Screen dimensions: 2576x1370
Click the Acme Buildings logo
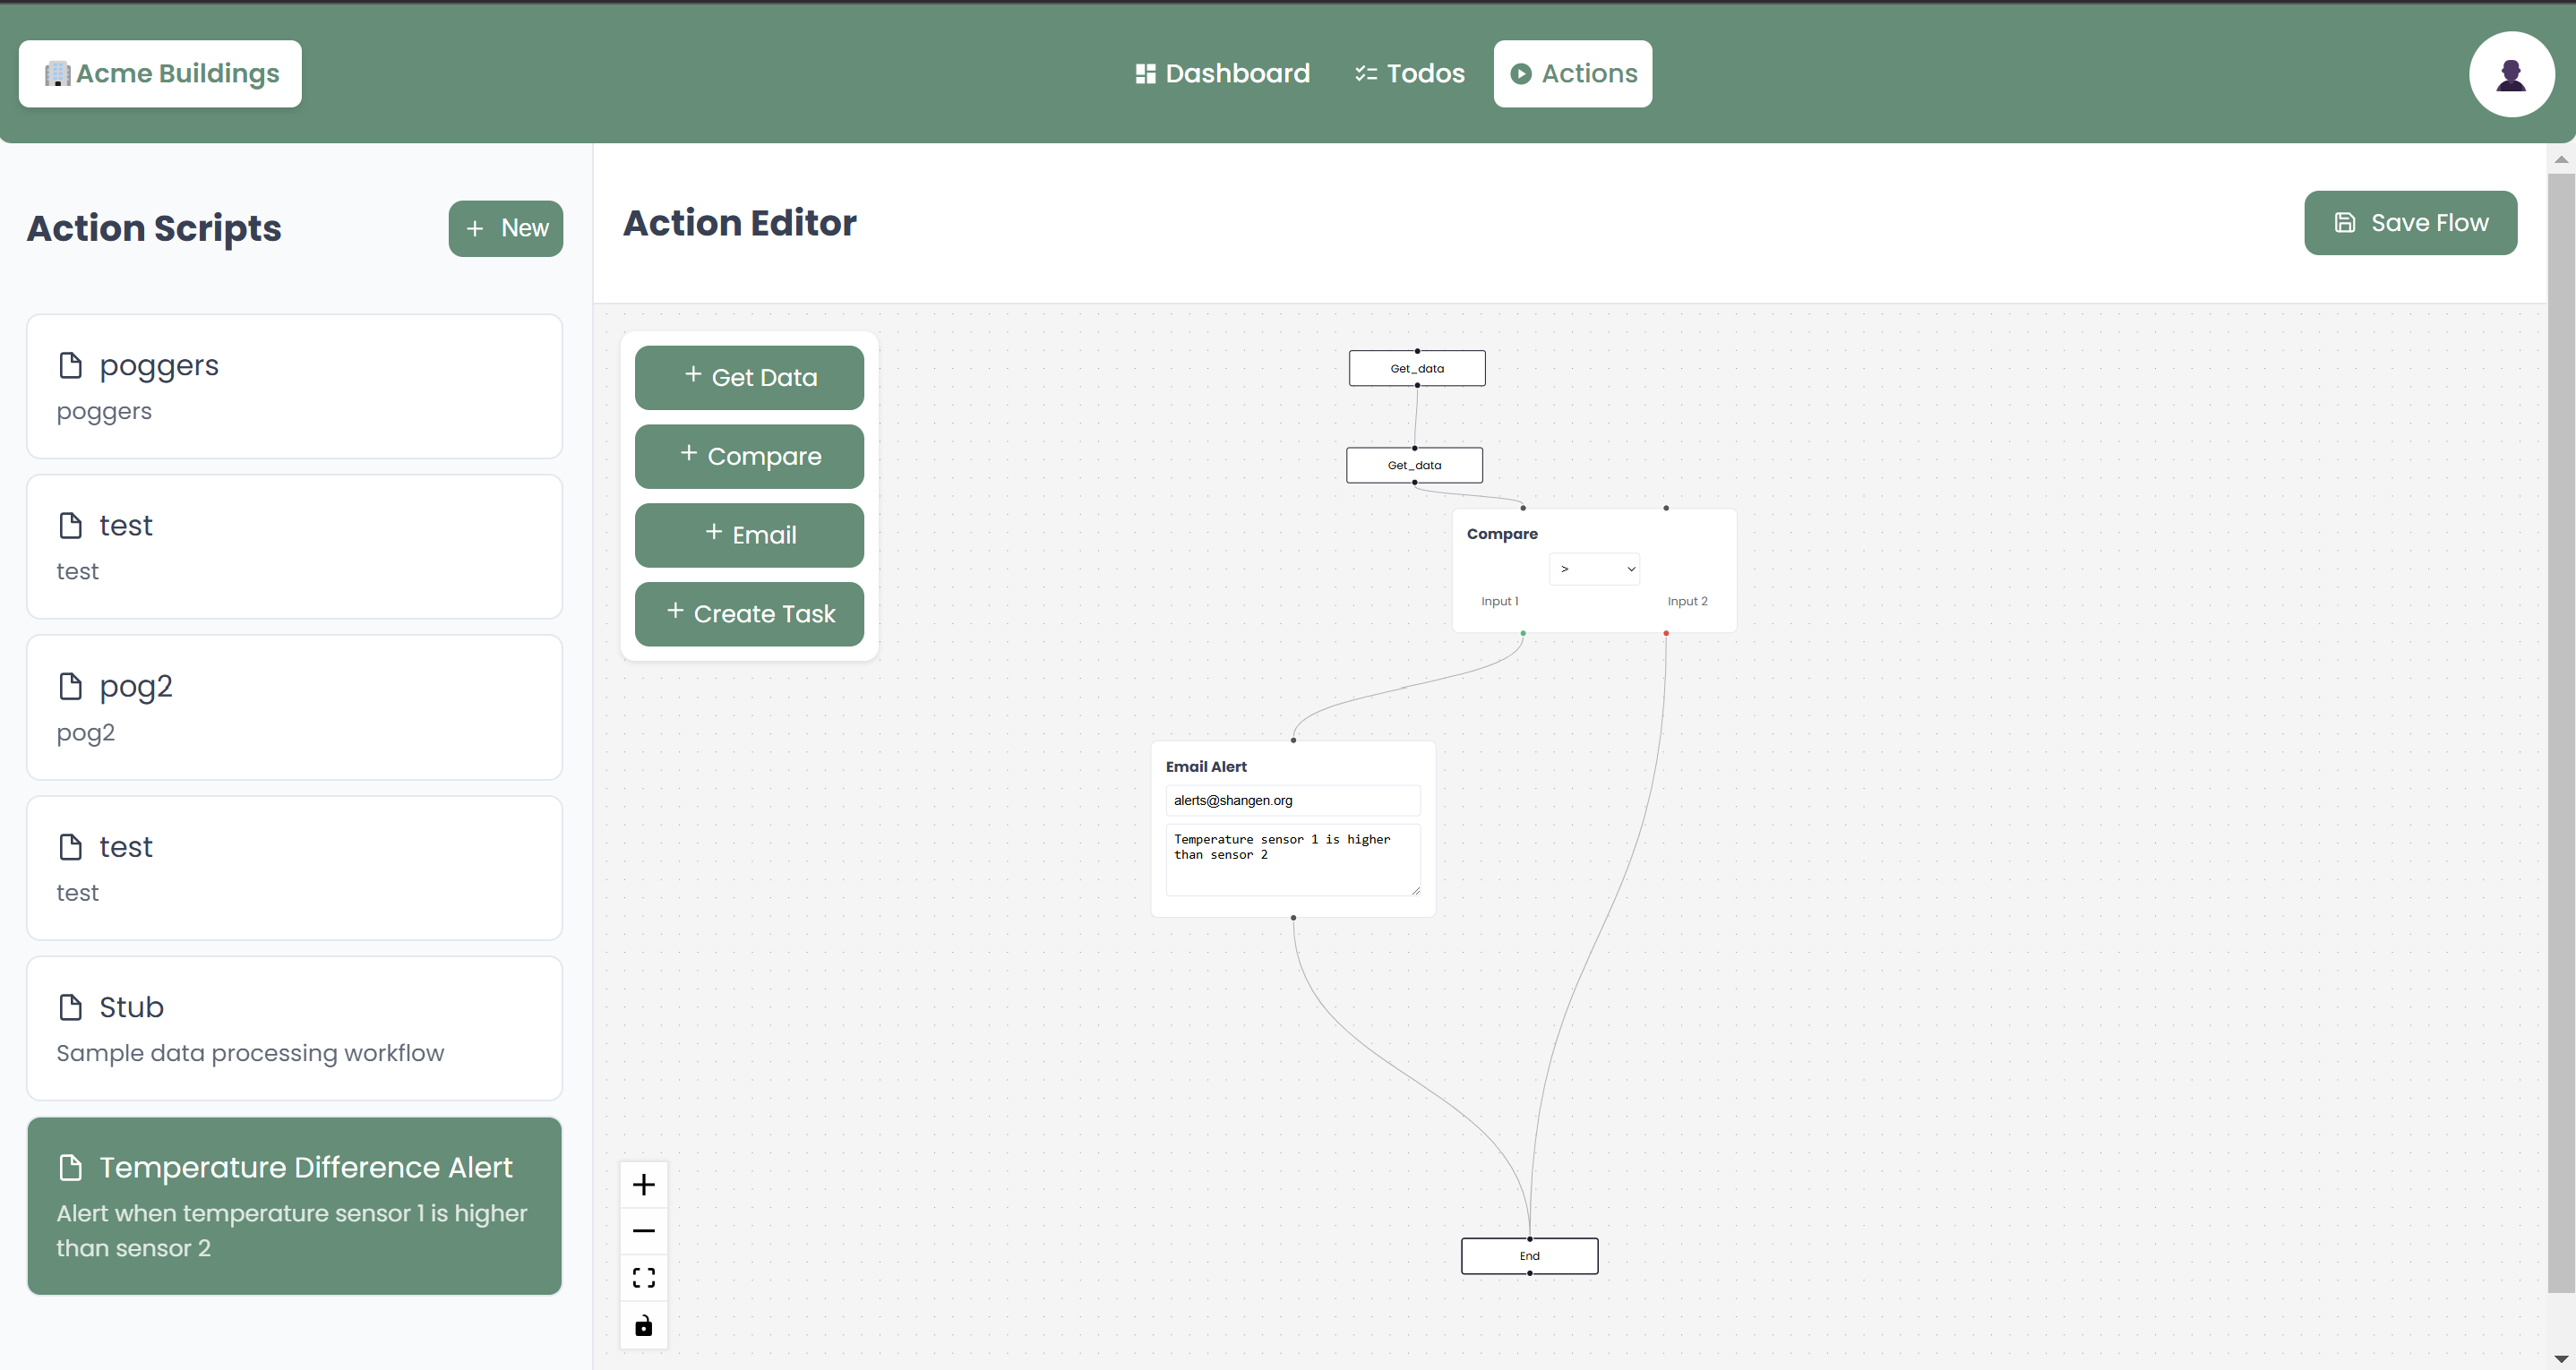coord(160,74)
